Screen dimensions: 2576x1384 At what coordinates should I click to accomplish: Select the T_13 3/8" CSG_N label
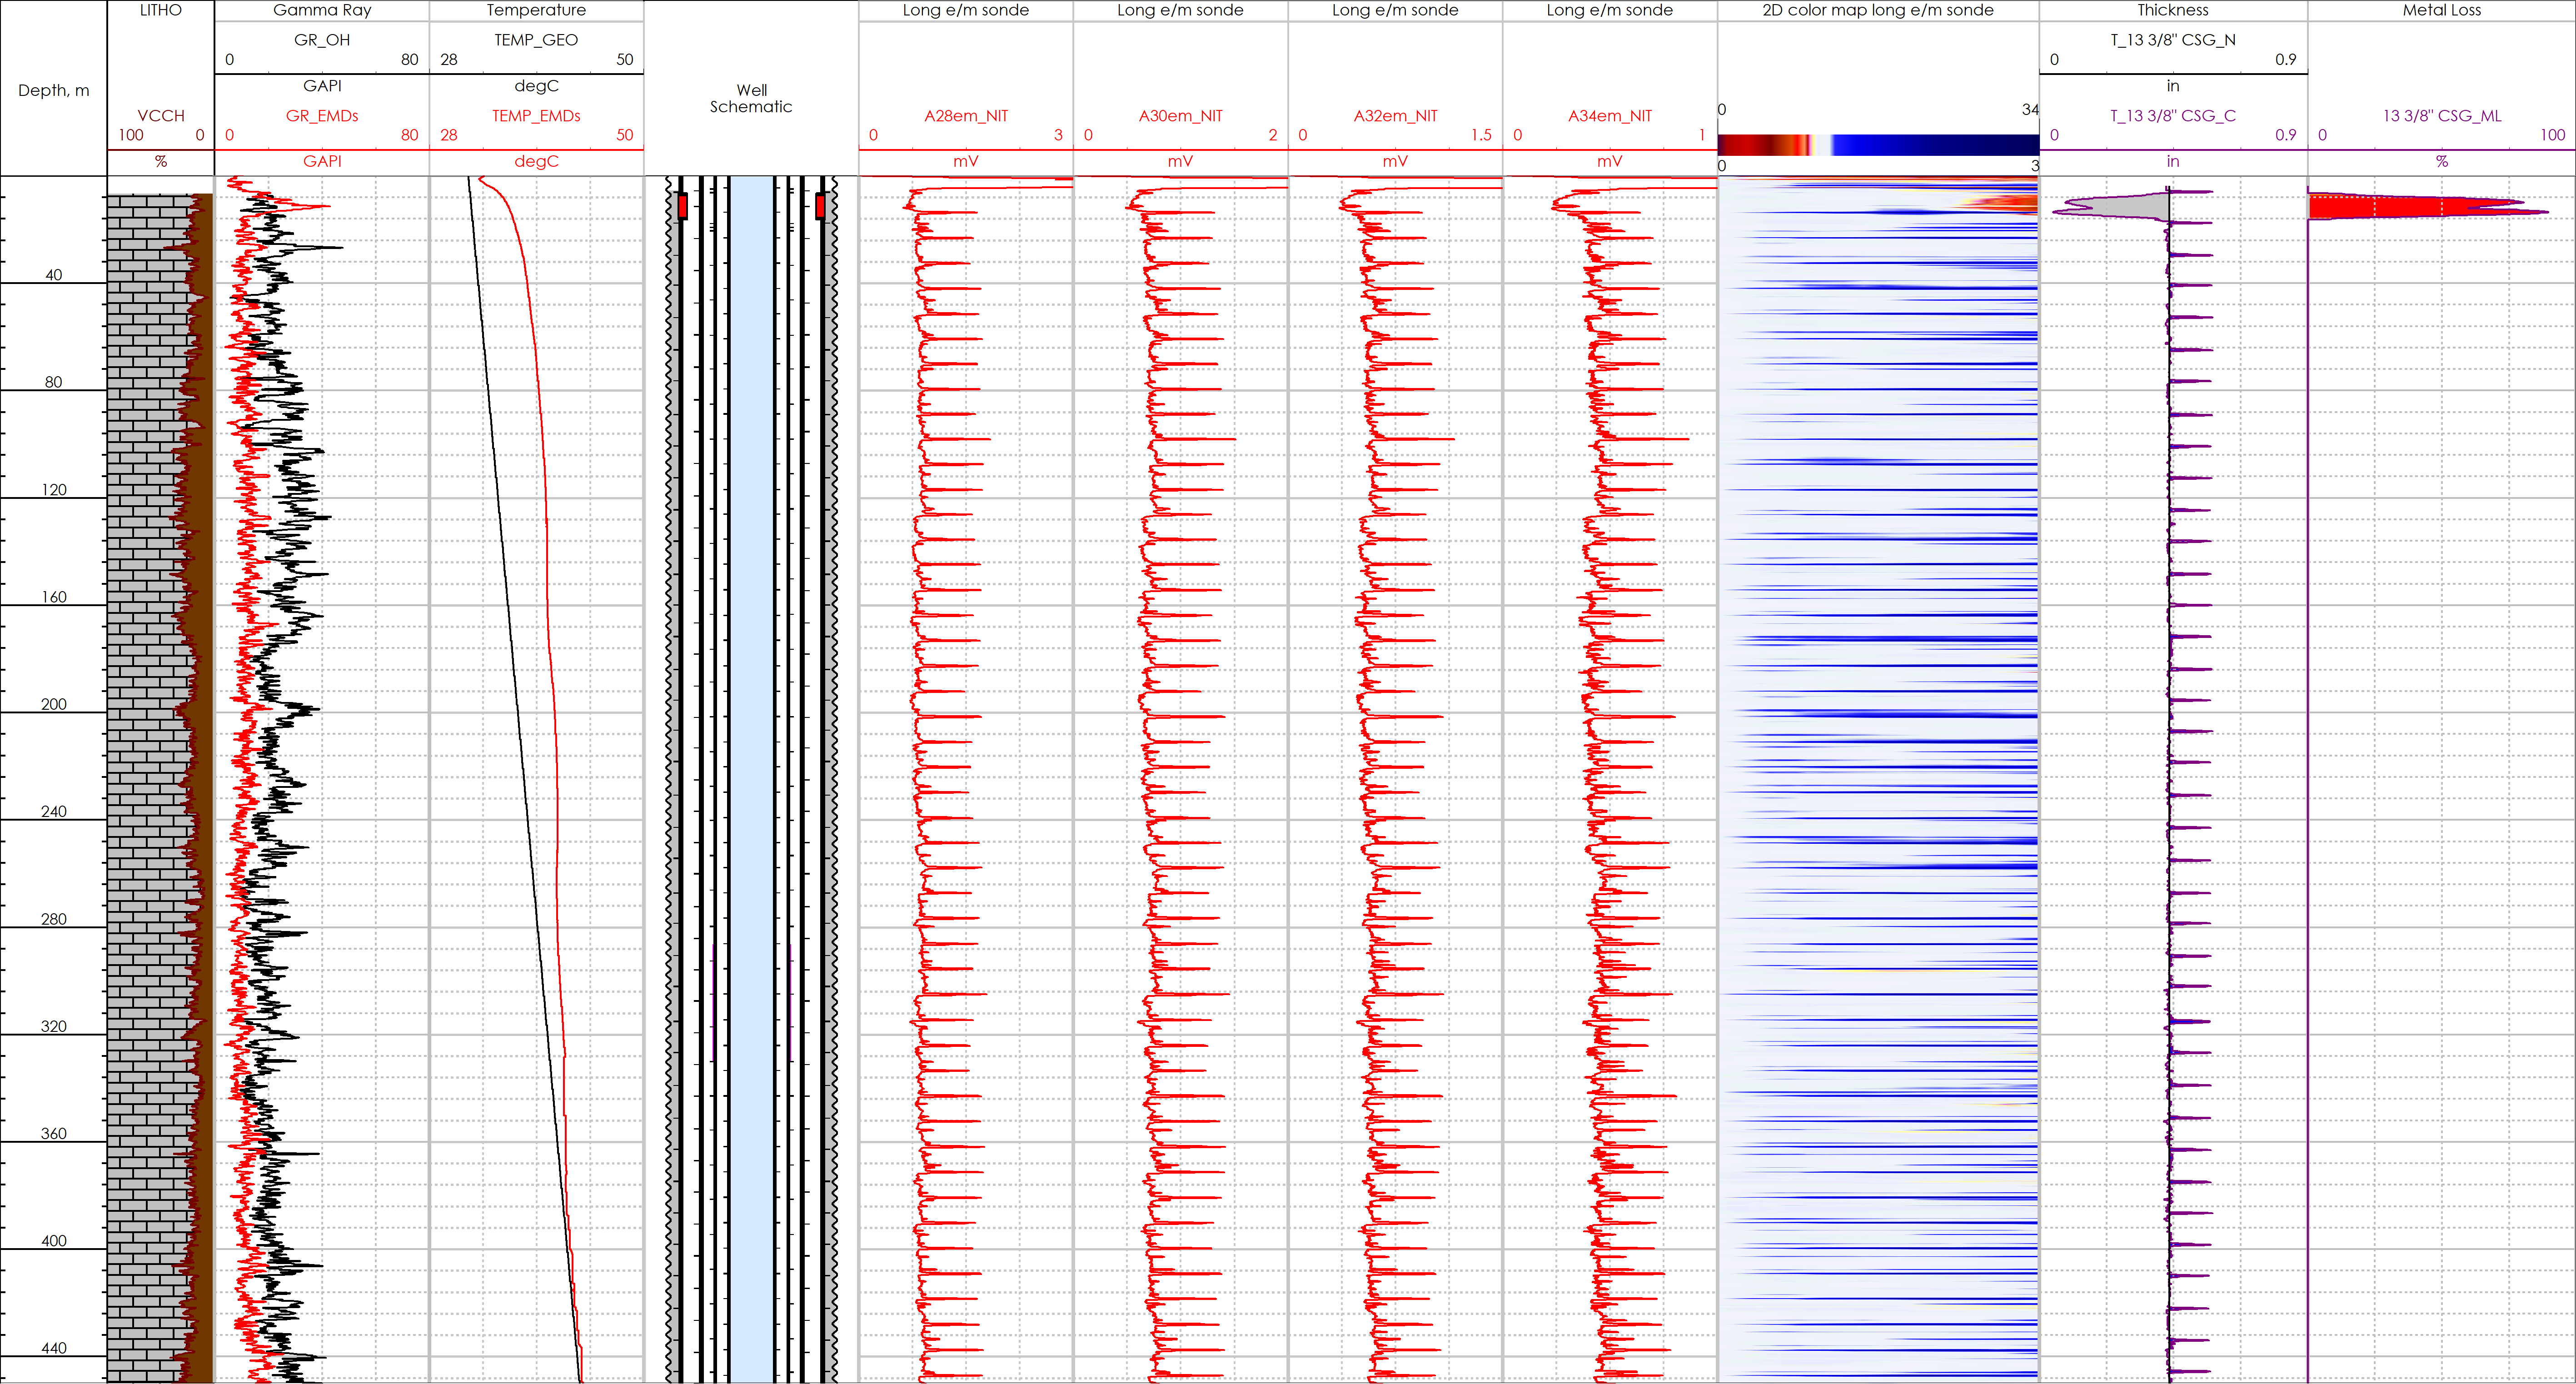[x=2172, y=40]
